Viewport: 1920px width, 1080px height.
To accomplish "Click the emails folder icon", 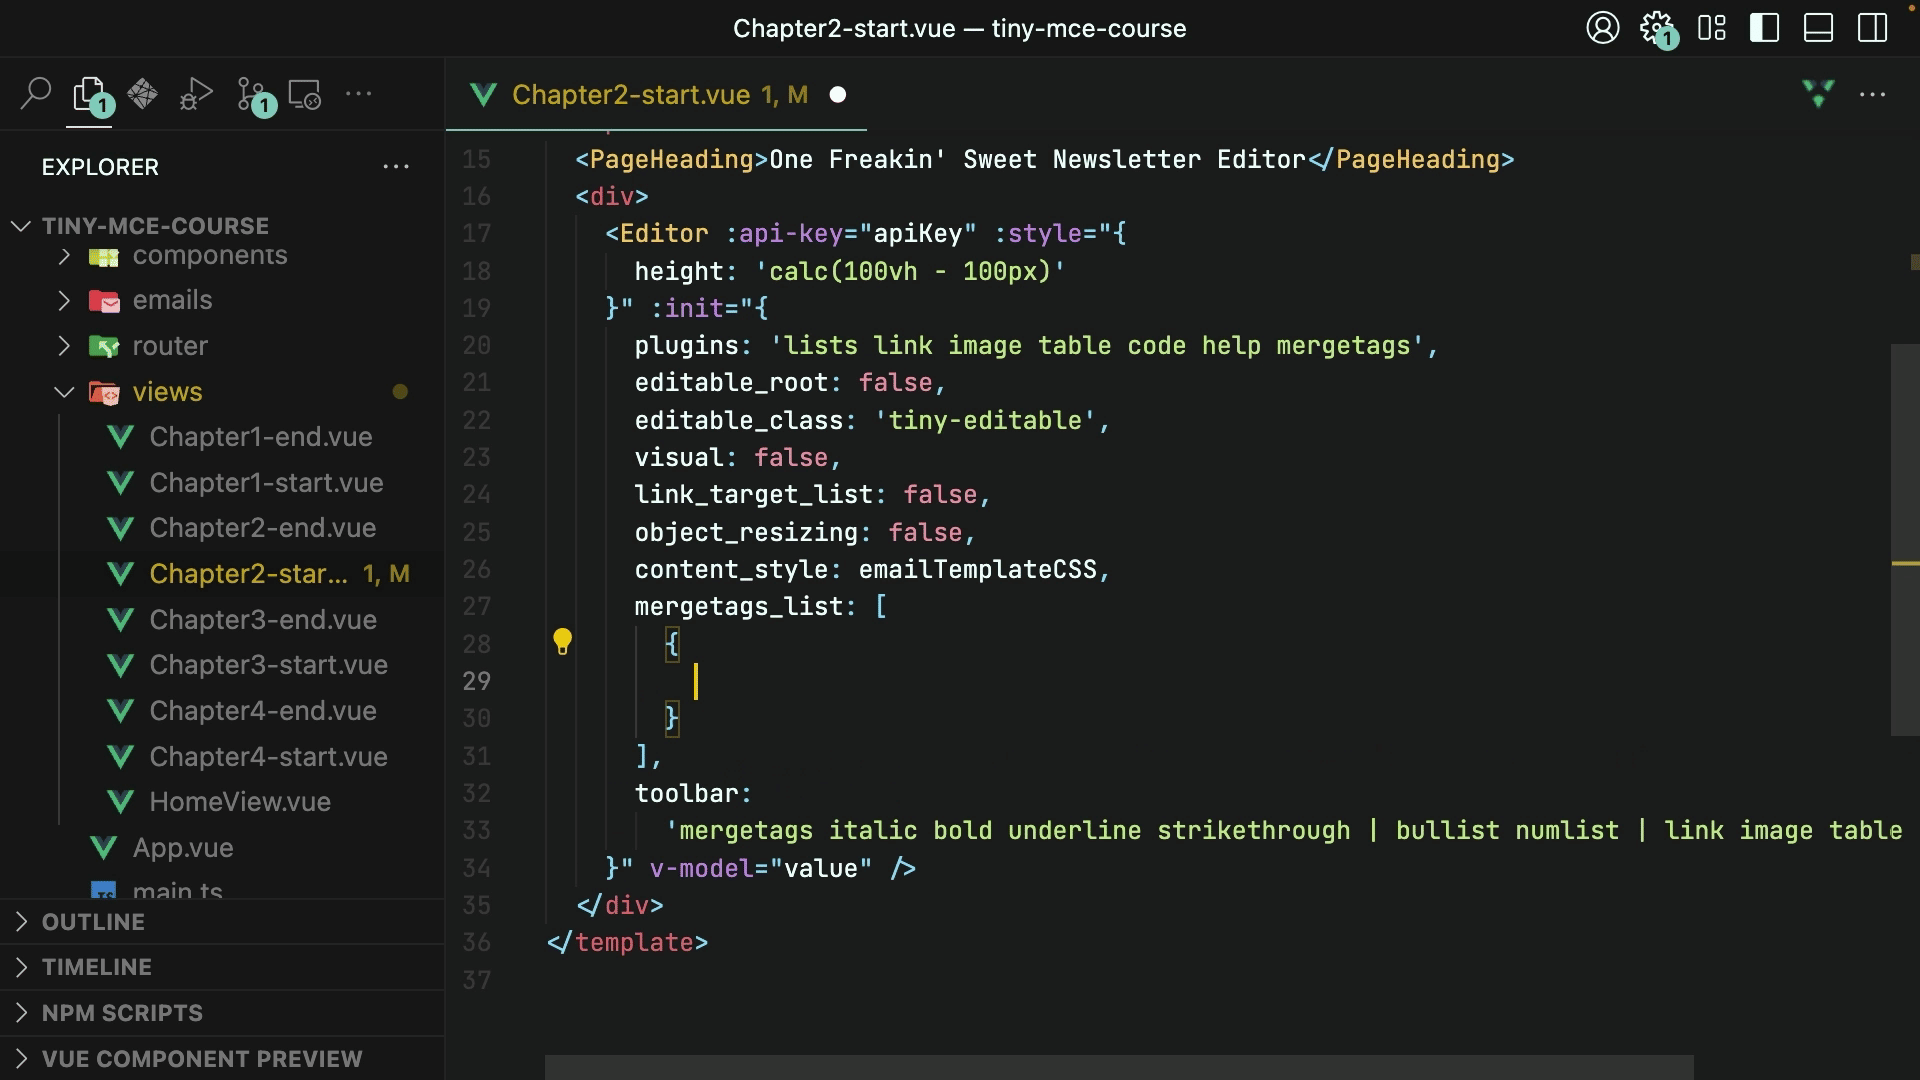I will pyautogui.click(x=104, y=301).
